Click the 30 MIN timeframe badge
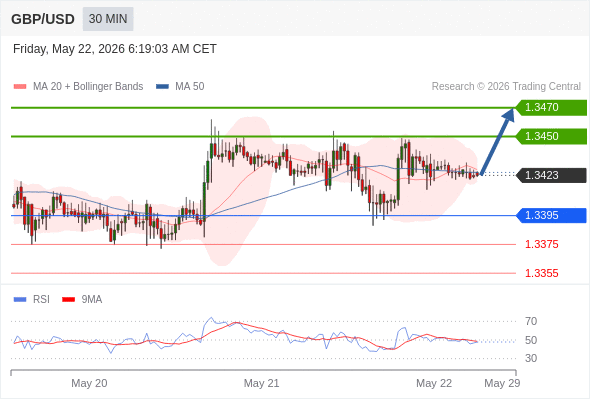Image resolution: width=590 pixels, height=400 pixels. [108, 19]
